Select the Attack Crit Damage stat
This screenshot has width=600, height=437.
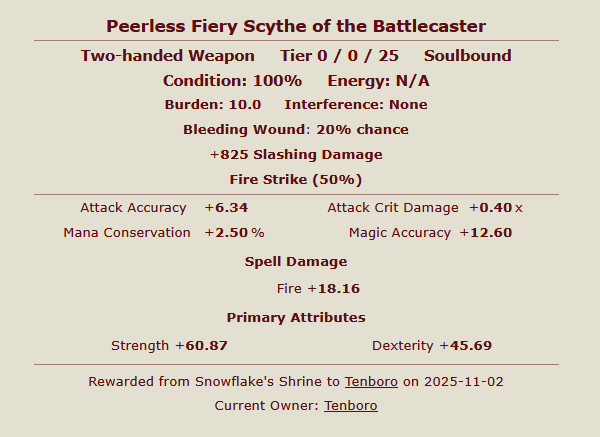pos(425,208)
